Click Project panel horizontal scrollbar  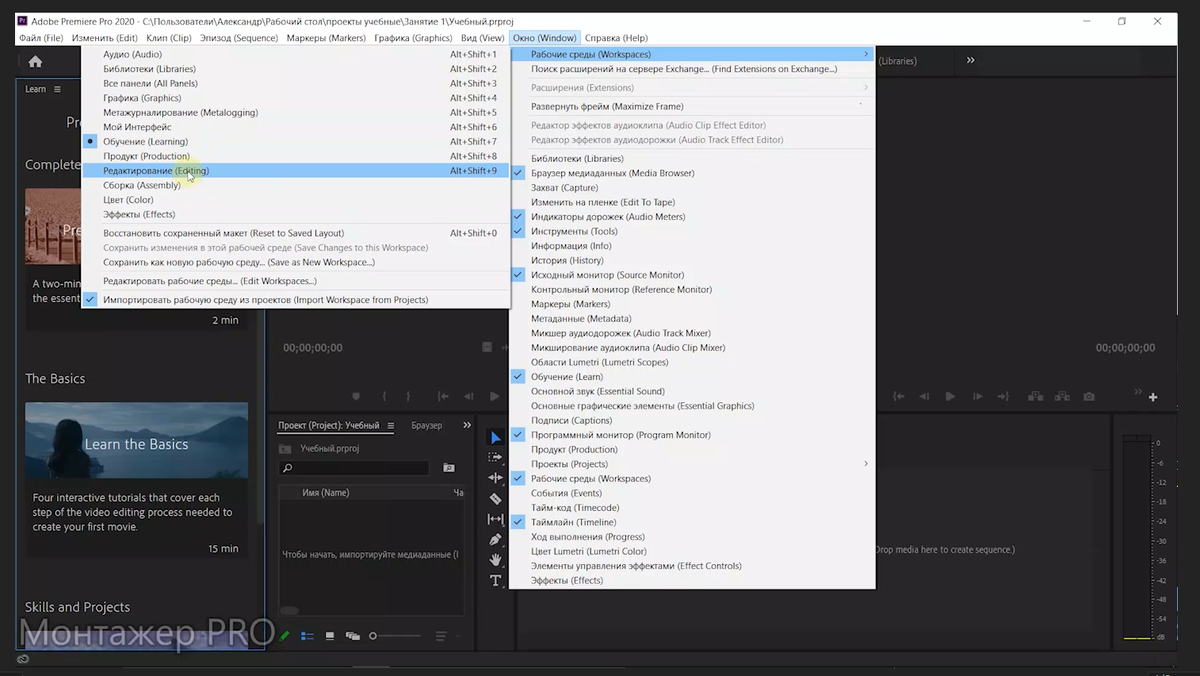pos(289,611)
